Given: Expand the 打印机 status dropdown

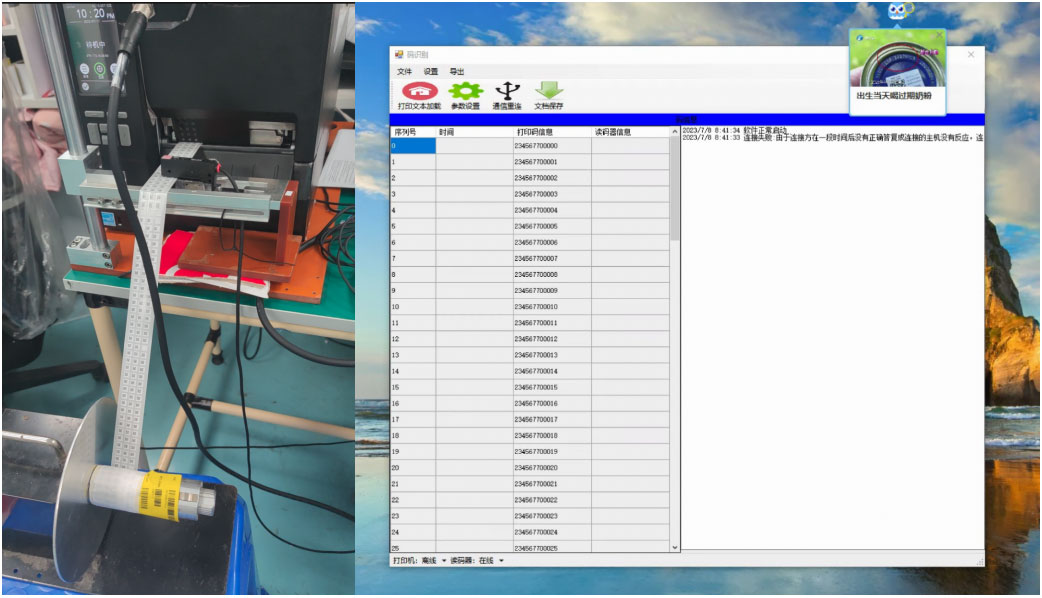Looking at the screenshot, I should click(x=444, y=561).
